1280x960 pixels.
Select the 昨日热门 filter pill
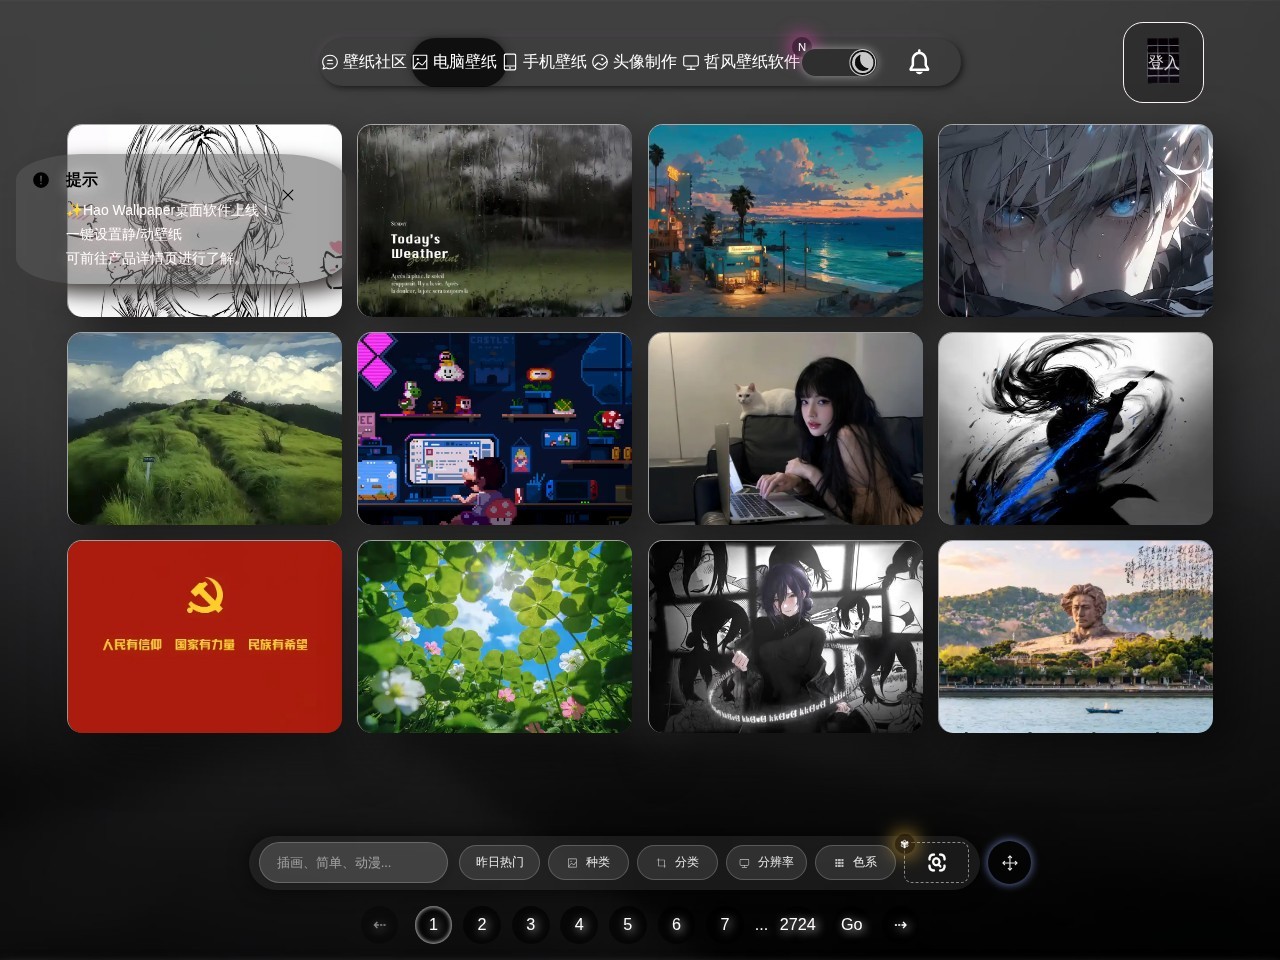[x=499, y=862]
